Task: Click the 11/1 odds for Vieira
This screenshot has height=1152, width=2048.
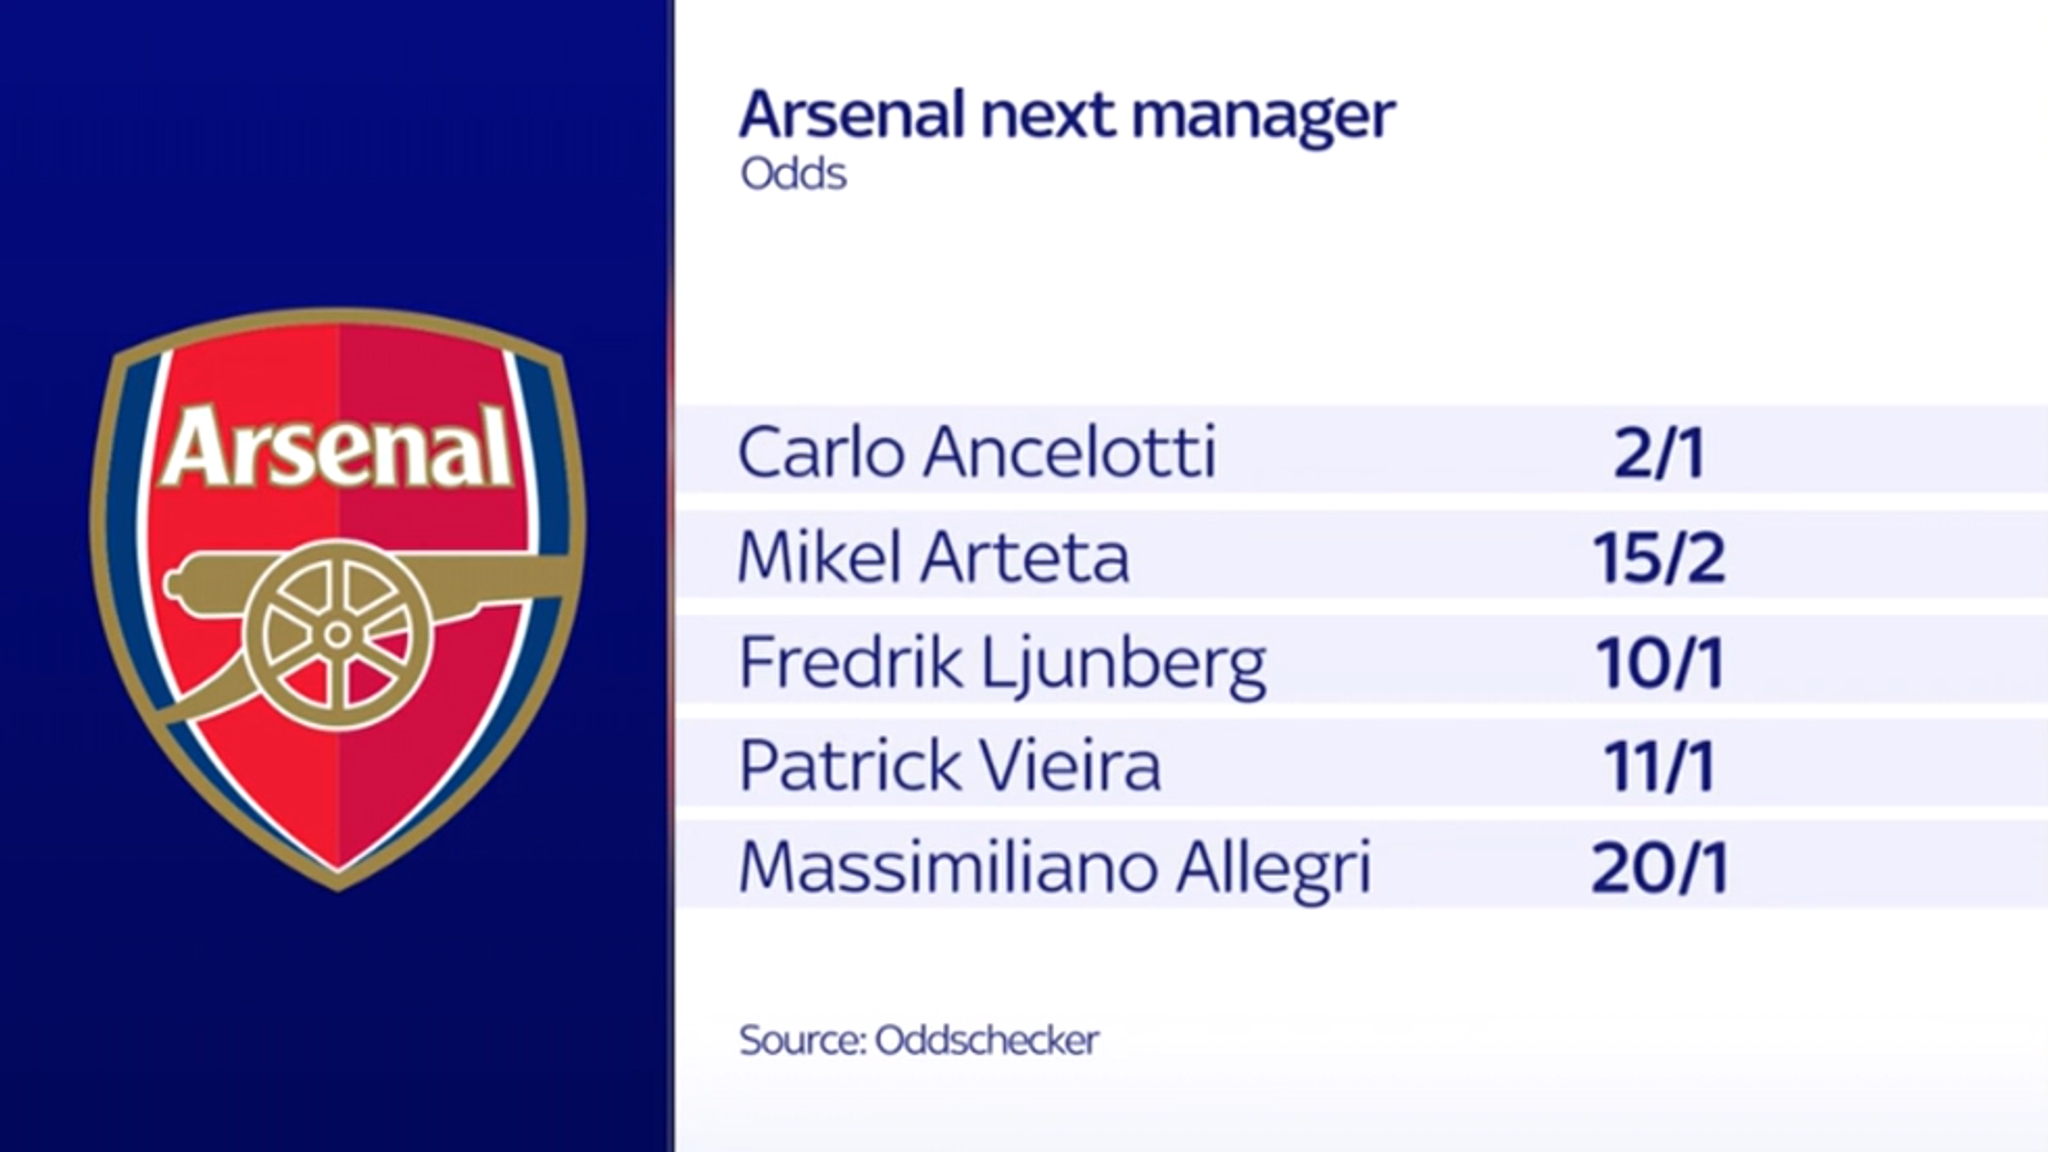Action: click(1659, 766)
